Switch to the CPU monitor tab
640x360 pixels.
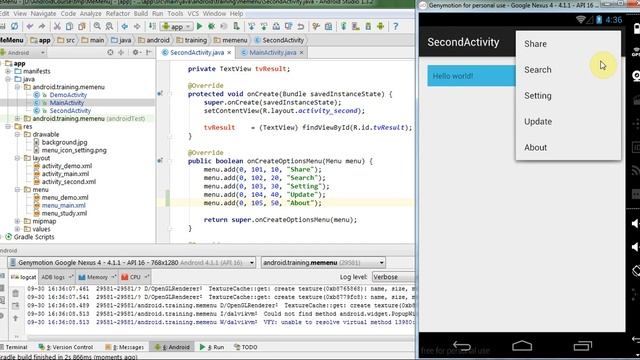135,277
